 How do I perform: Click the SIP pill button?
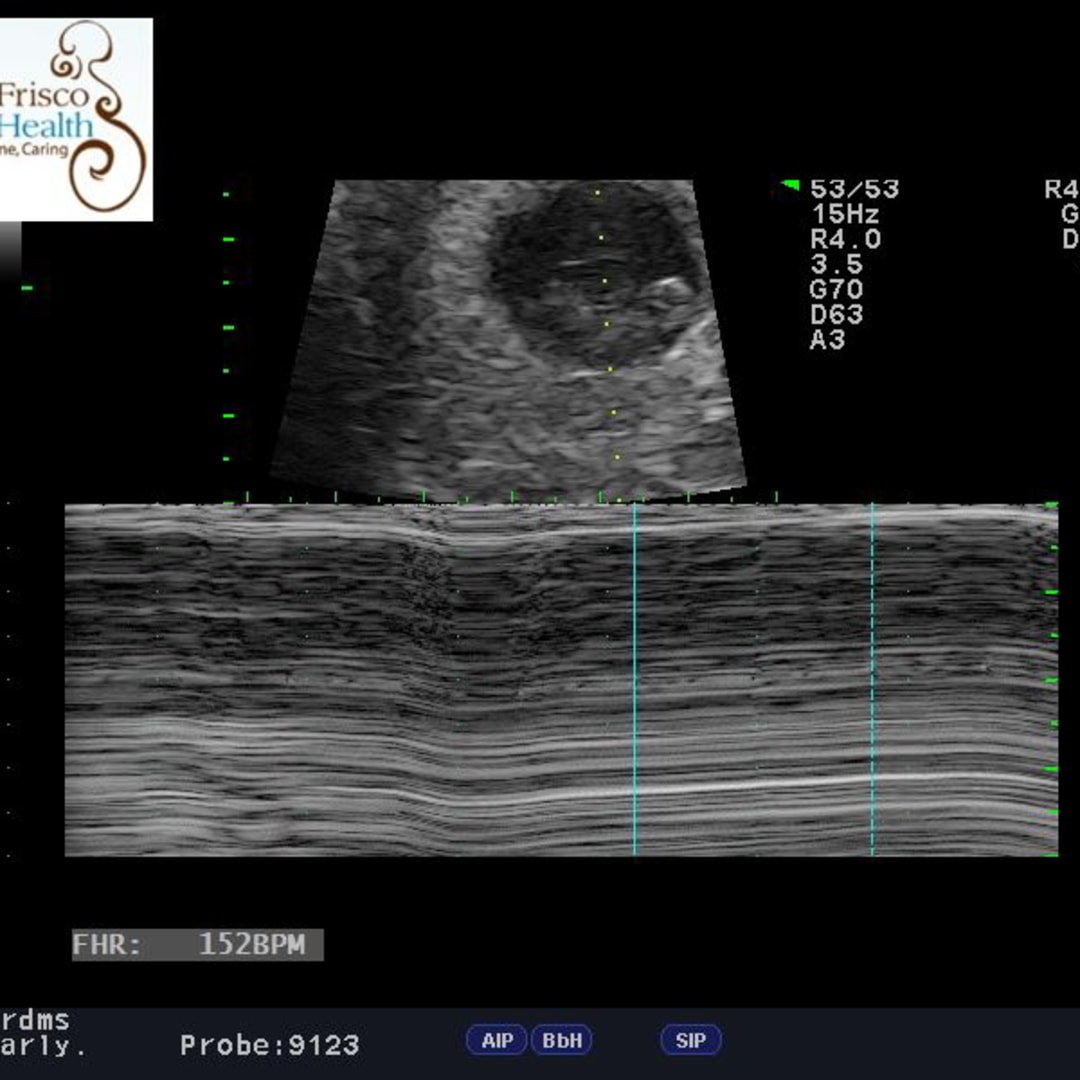pos(691,1040)
